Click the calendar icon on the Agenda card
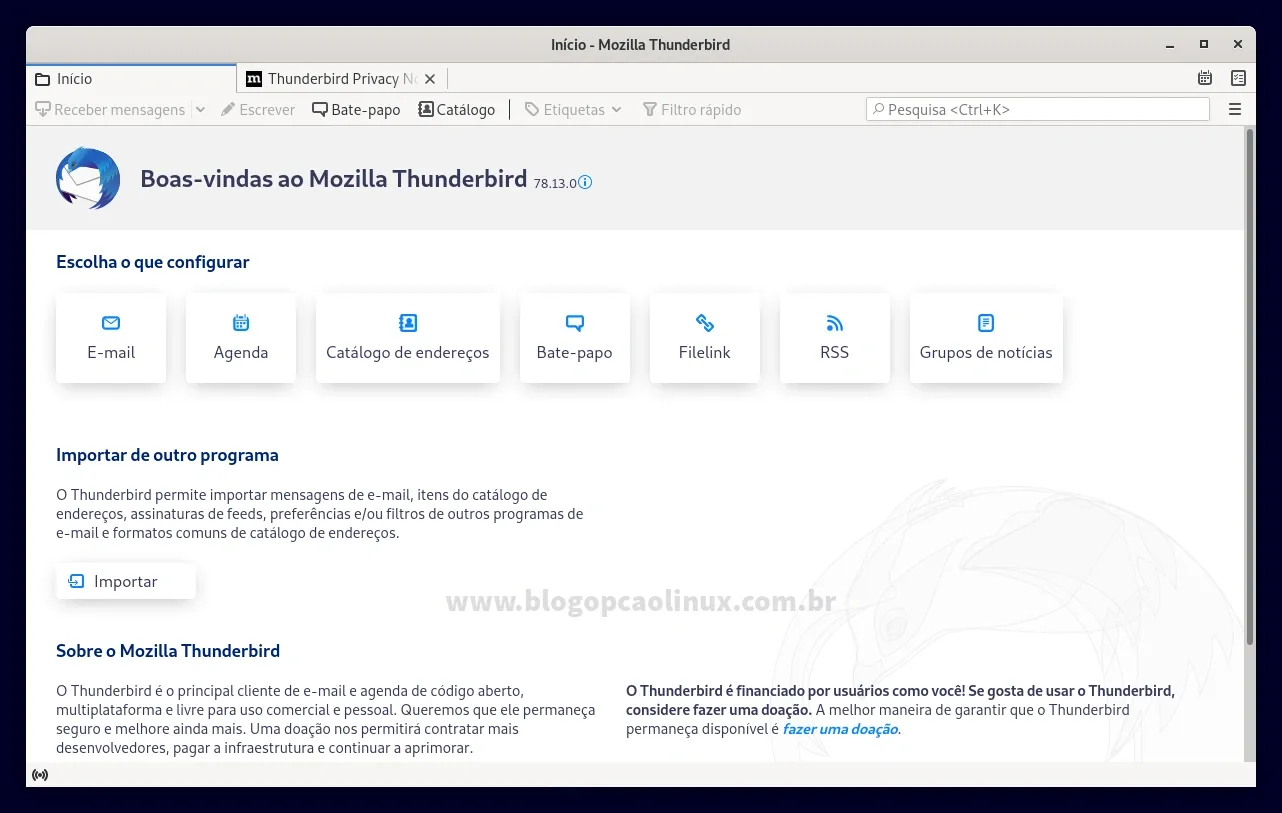 tap(241, 323)
